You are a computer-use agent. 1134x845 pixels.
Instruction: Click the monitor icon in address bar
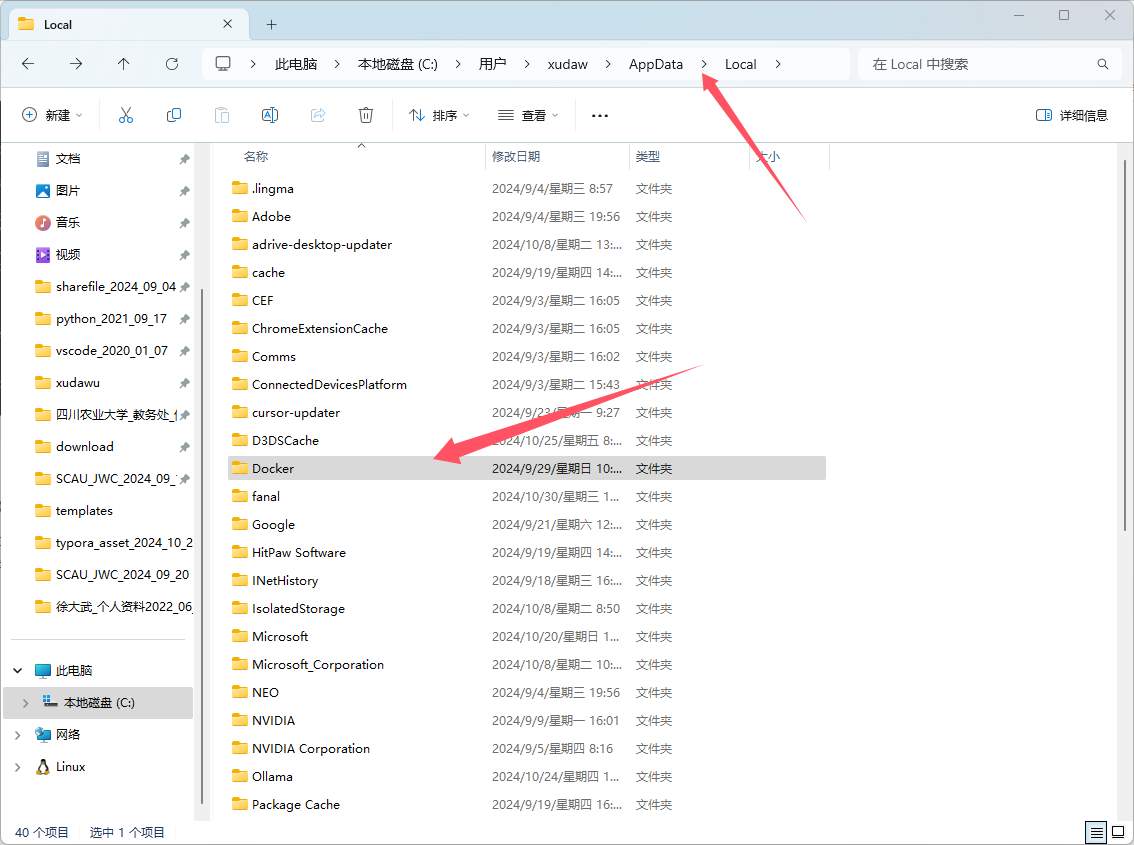pyautogui.click(x=223, y=64)
